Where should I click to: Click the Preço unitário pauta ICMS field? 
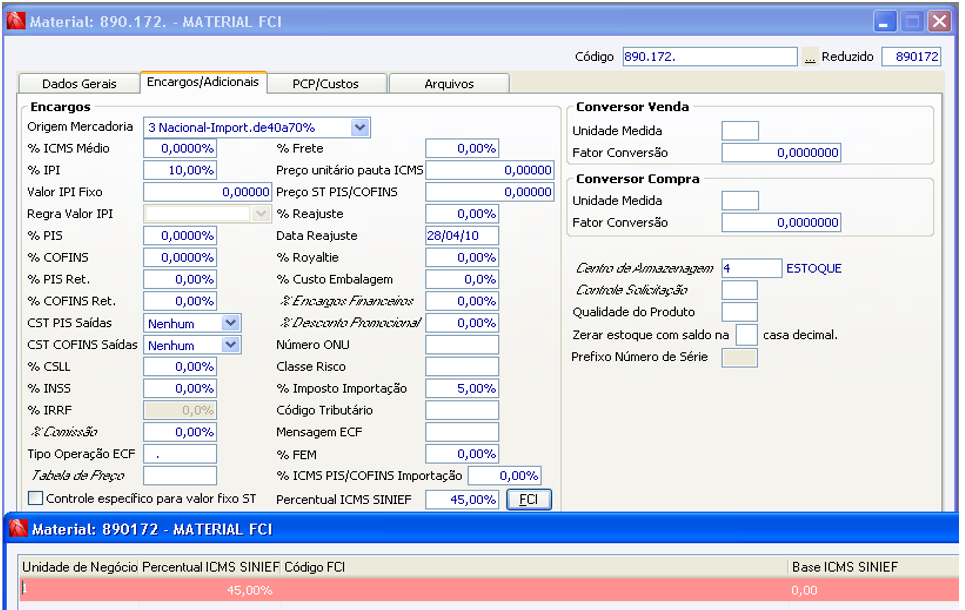tap(490, 170)
